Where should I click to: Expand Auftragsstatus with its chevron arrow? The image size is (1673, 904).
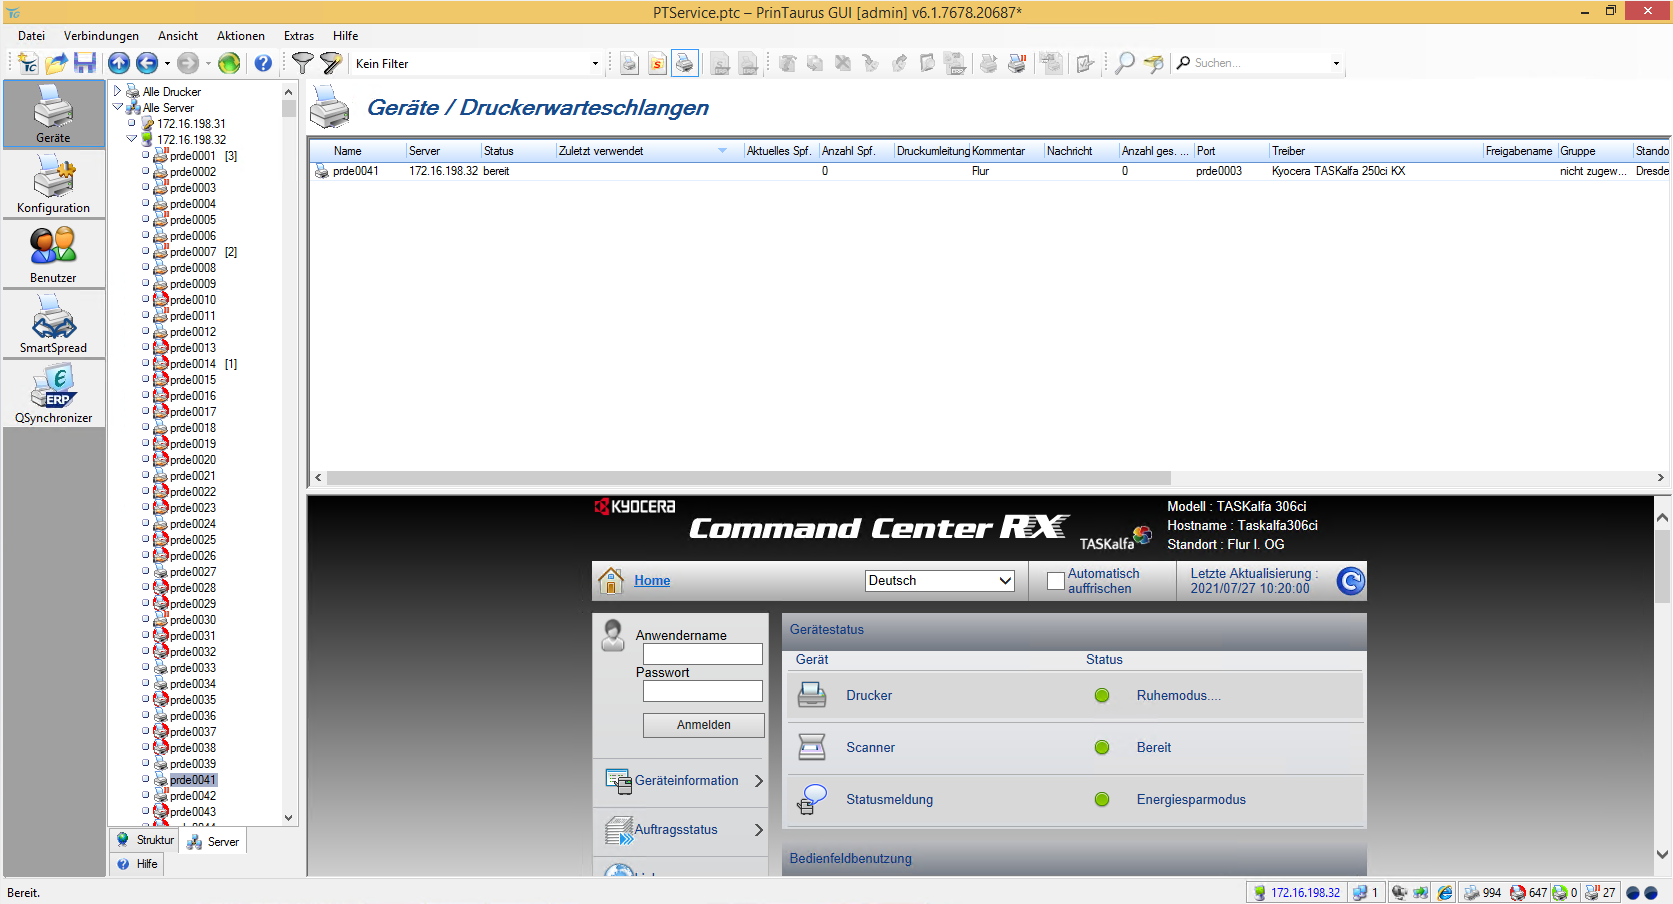[759, 830]
